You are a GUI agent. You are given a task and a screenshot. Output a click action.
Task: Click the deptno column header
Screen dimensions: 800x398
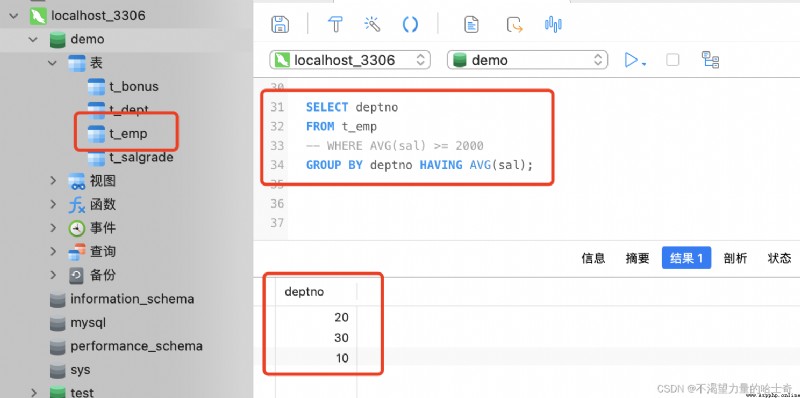point(304,291)
